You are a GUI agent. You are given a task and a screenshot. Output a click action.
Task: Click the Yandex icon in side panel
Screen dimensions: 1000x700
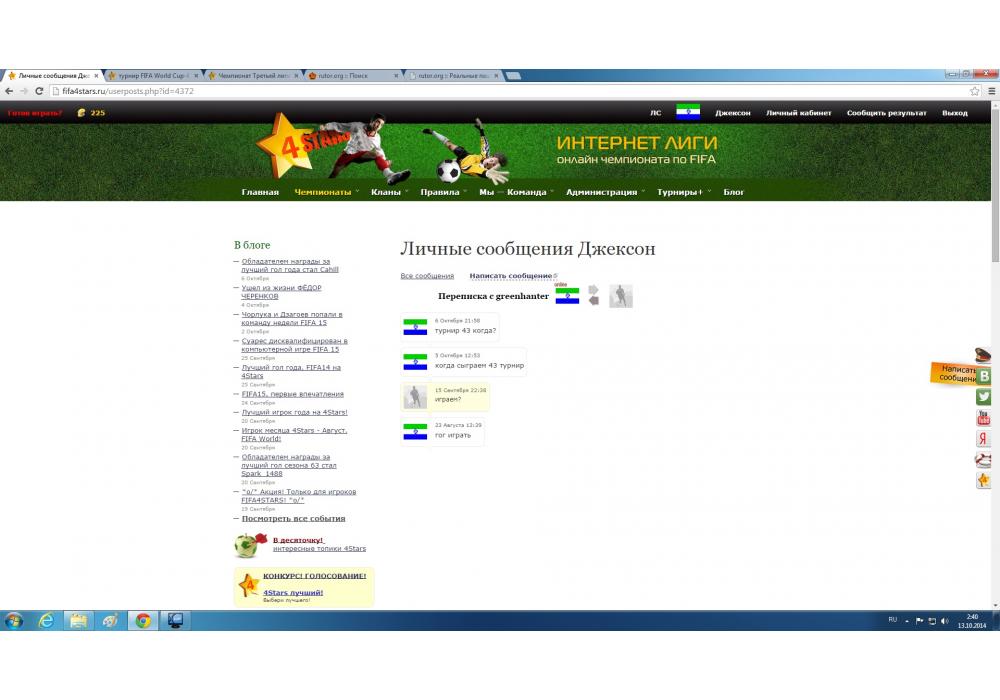pos(984,439)
